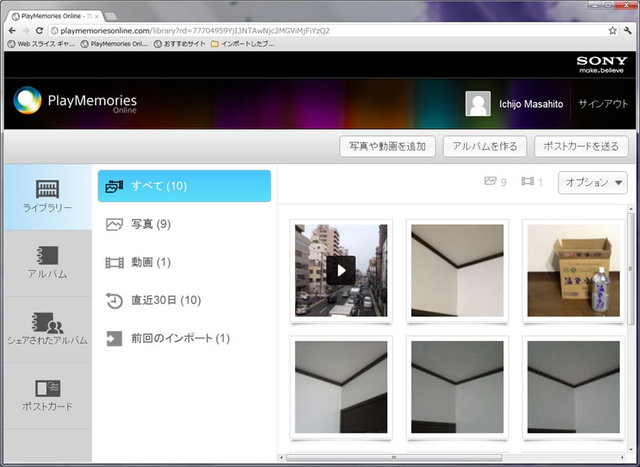The height and width of the screenshot is (467, 640).
Task: Click the サインアウト sign out link
Action: click(x=602, y=103)
